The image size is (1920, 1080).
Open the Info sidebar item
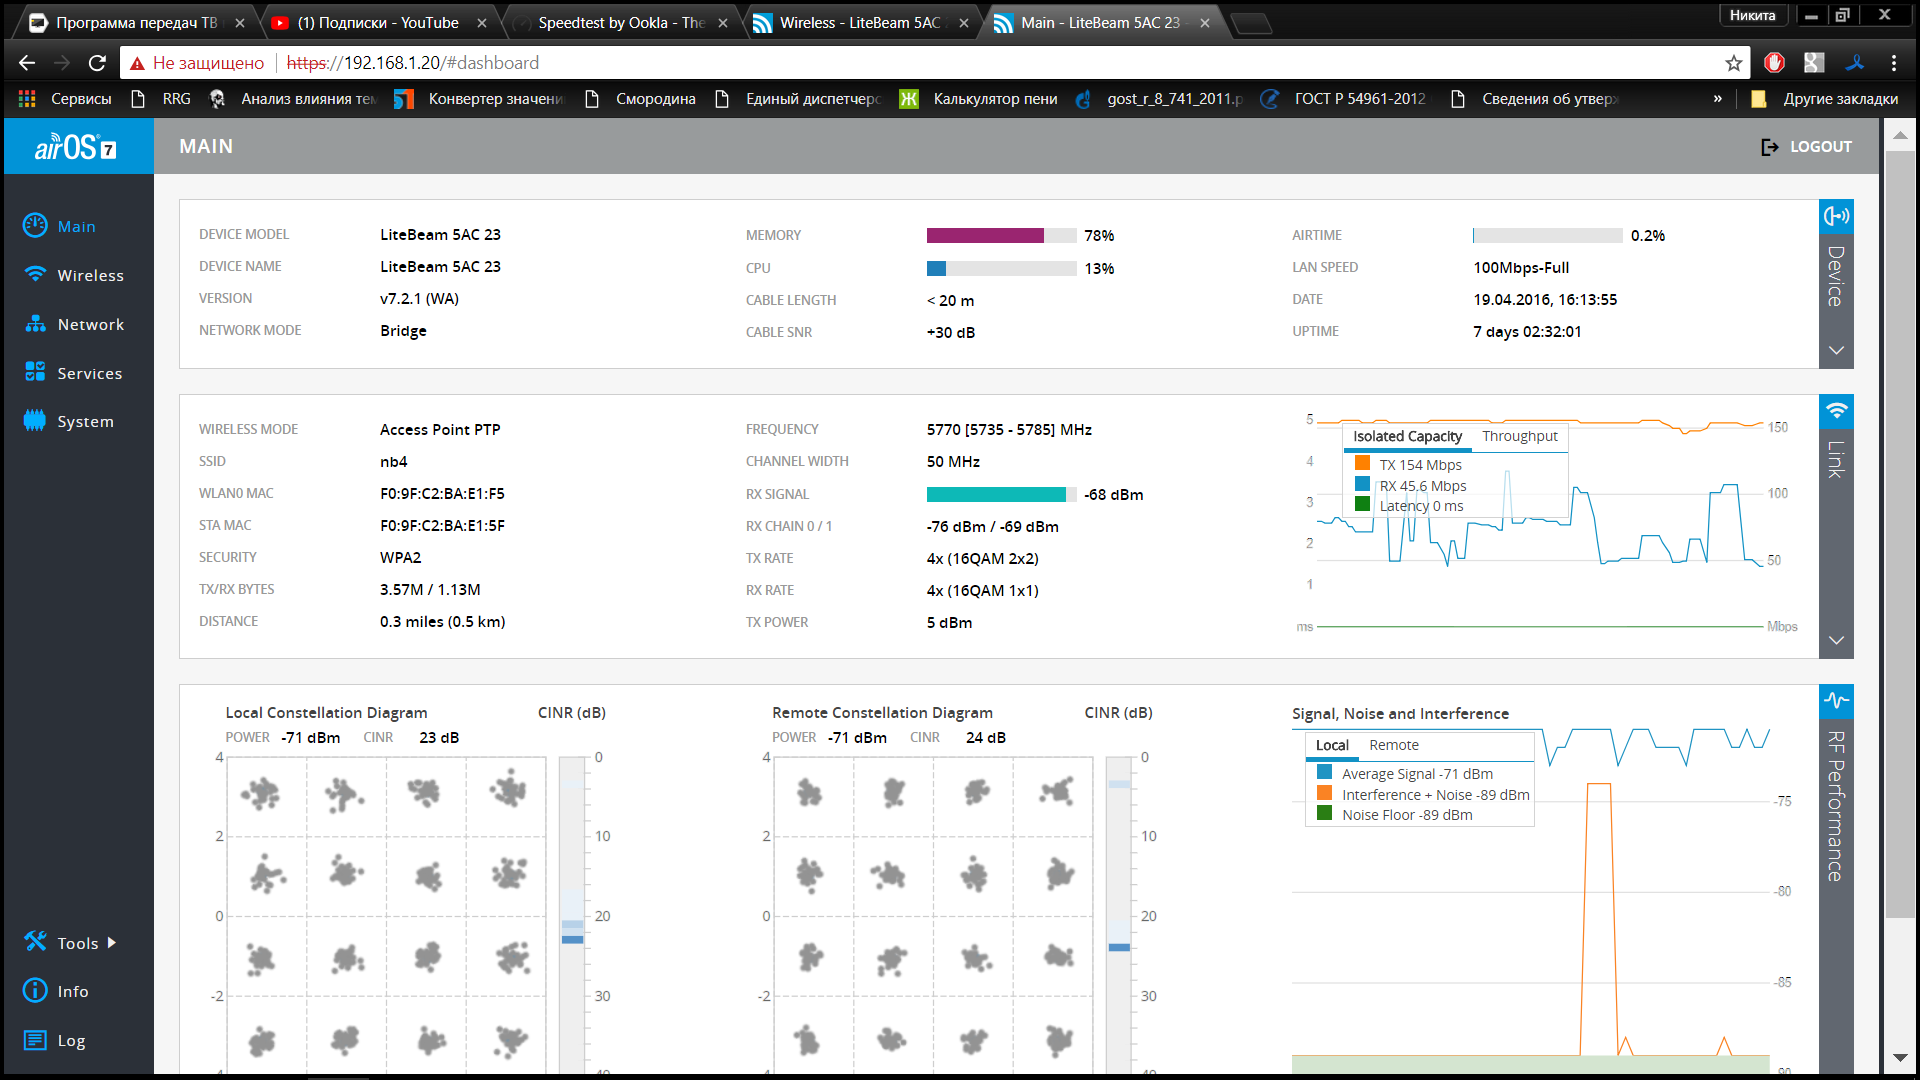[56, 991]
